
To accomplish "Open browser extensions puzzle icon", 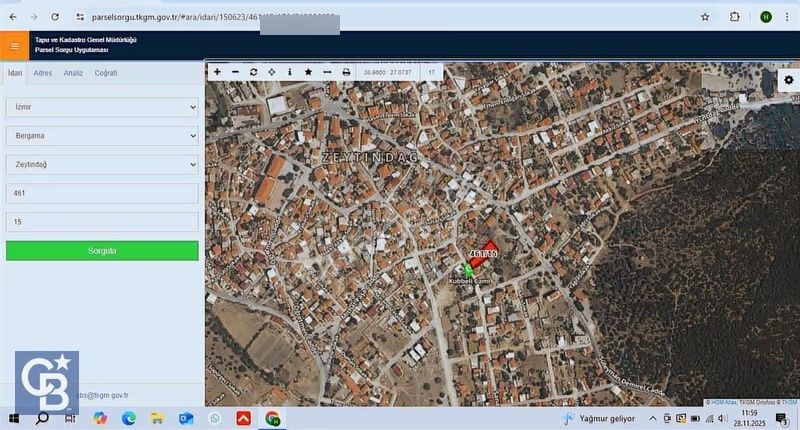I will click(x=734, y=17).
